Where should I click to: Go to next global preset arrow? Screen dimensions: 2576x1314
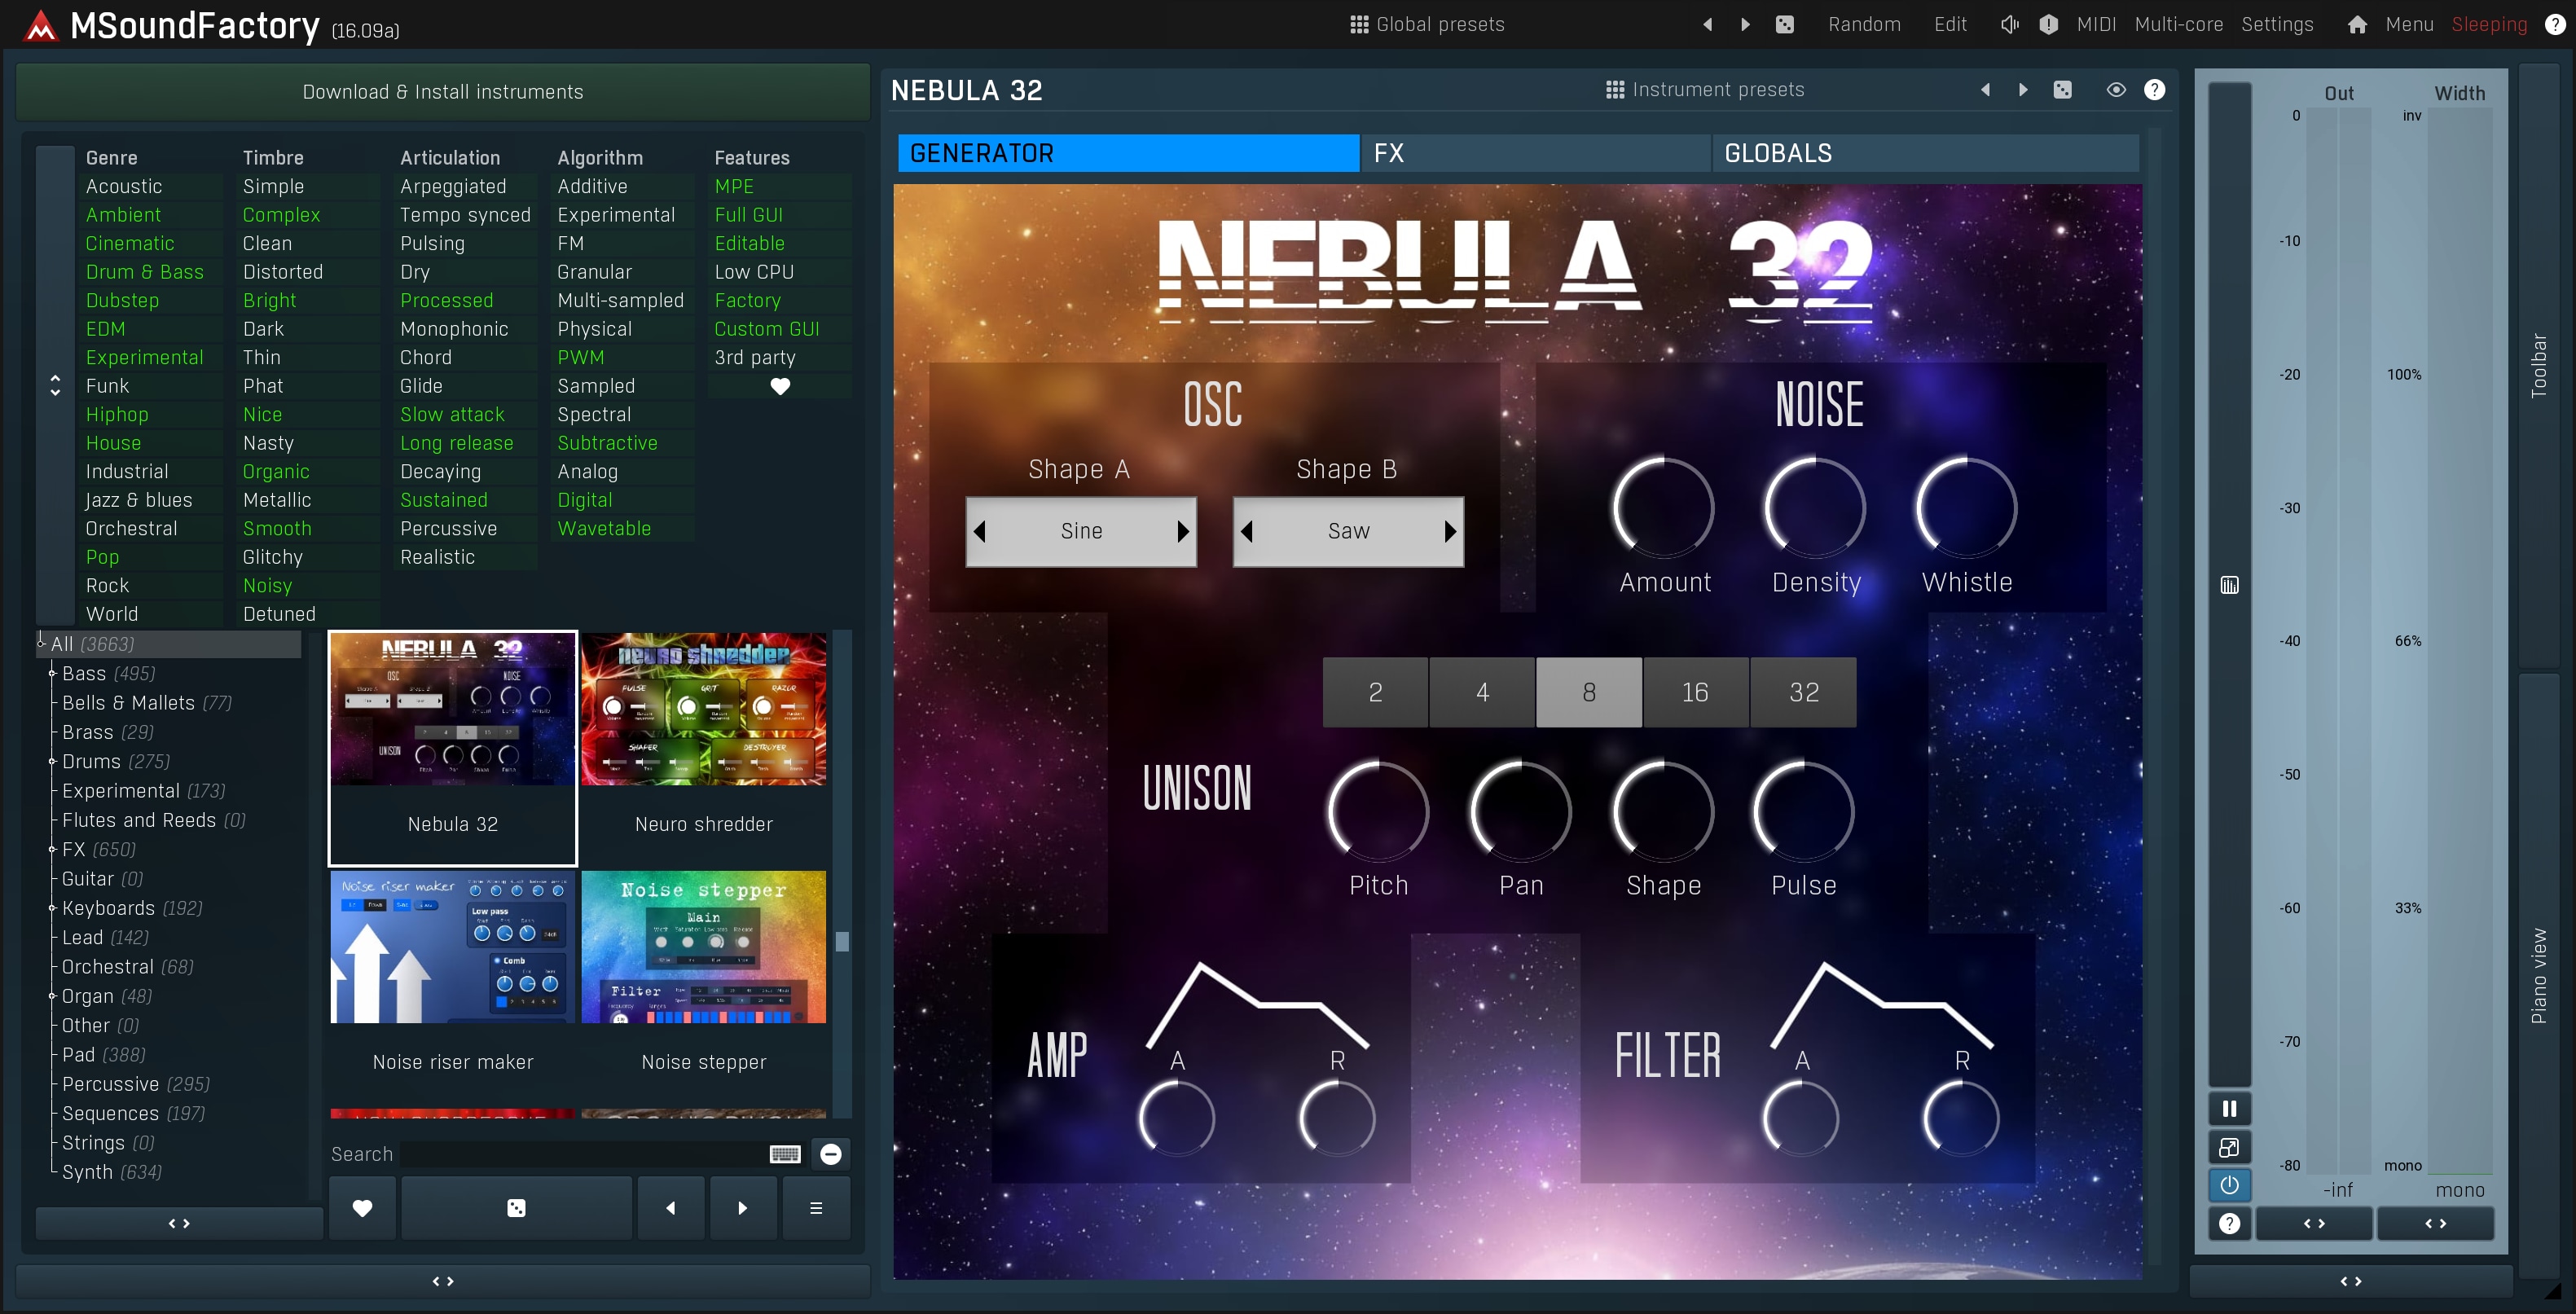[1745, 24]
